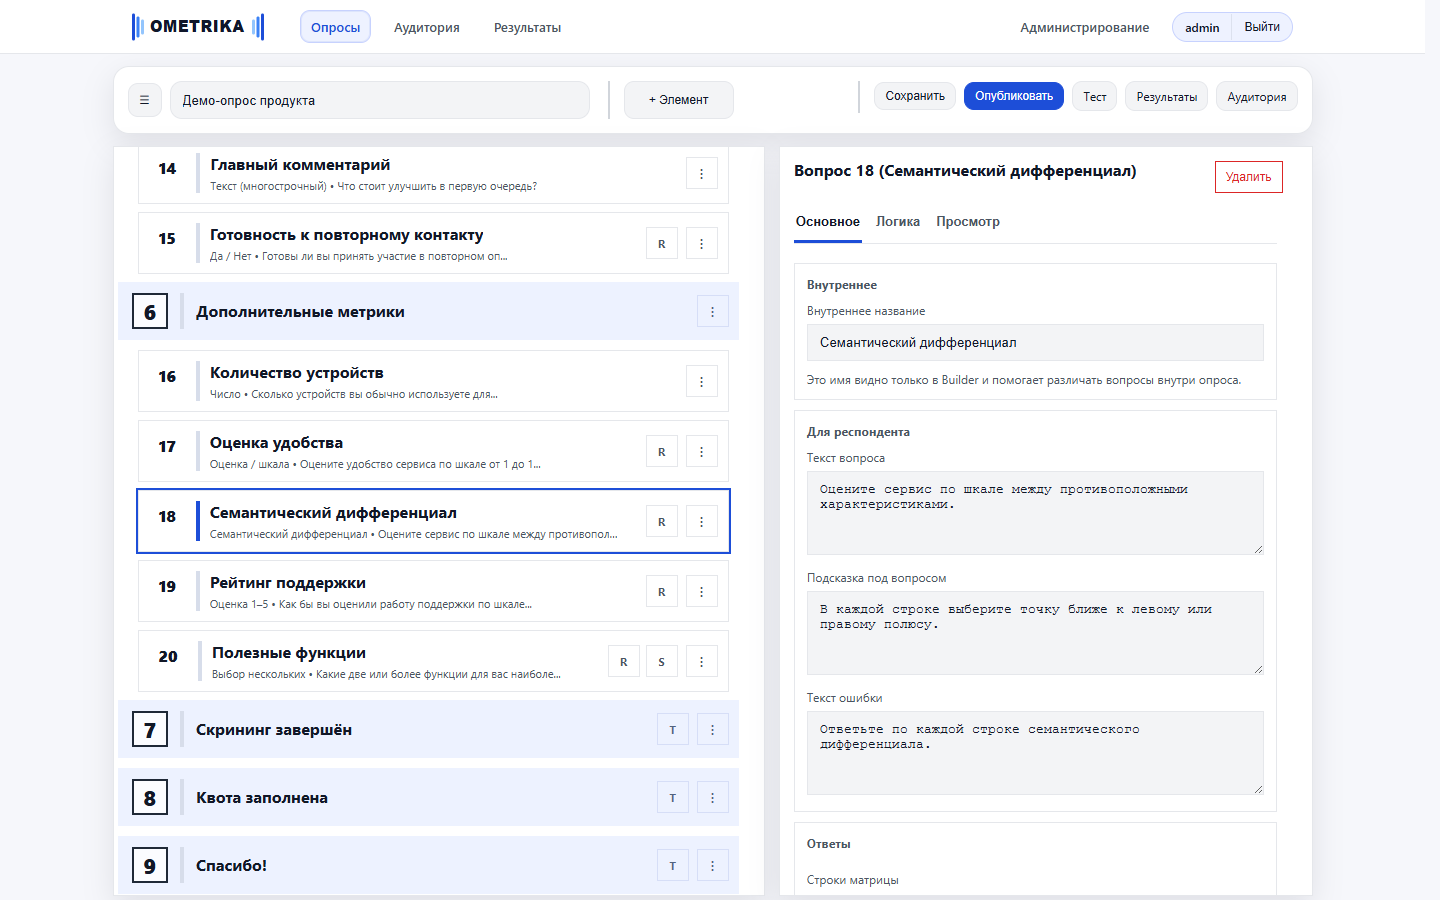The height and width of the screenshot is (900, 1440).
Task: Open Результаты in top navigation
Action: pyautogui.click(x=528, y=28)
